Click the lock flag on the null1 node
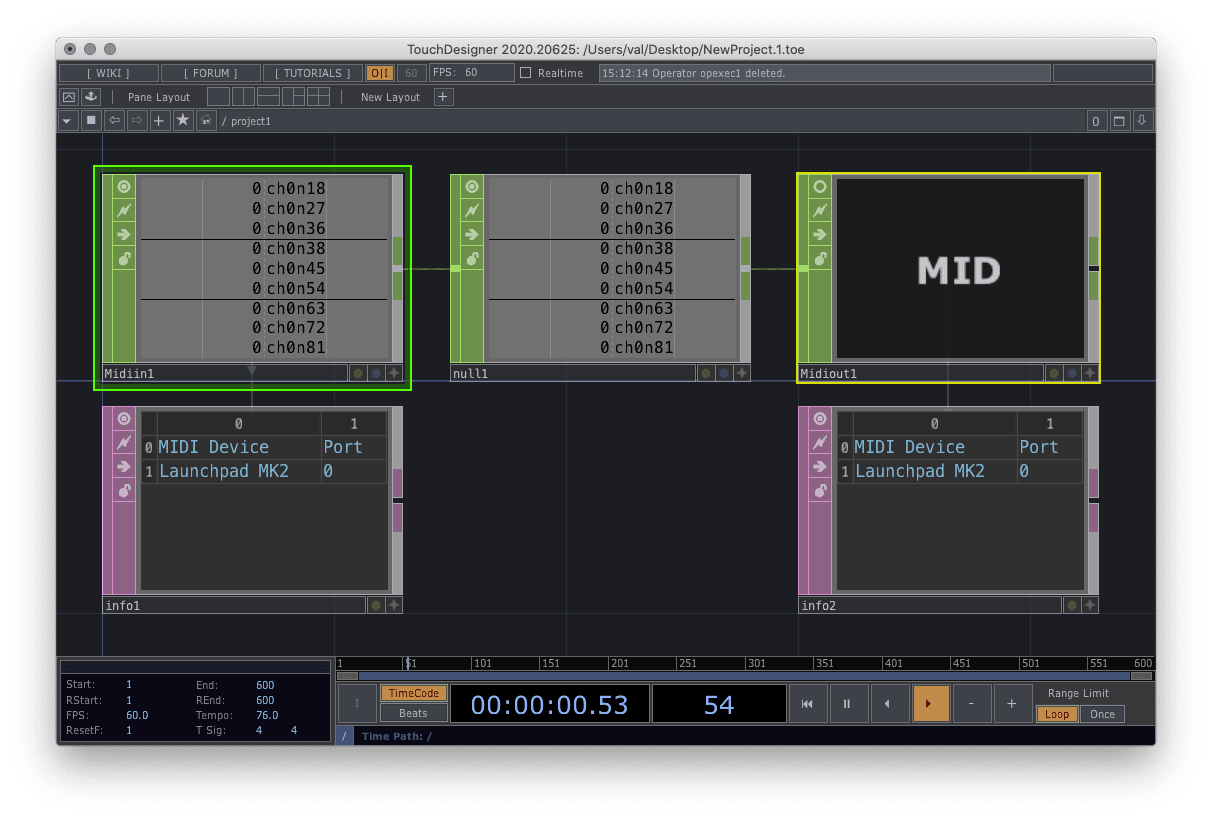The image size is (1212, 820). 472,258
